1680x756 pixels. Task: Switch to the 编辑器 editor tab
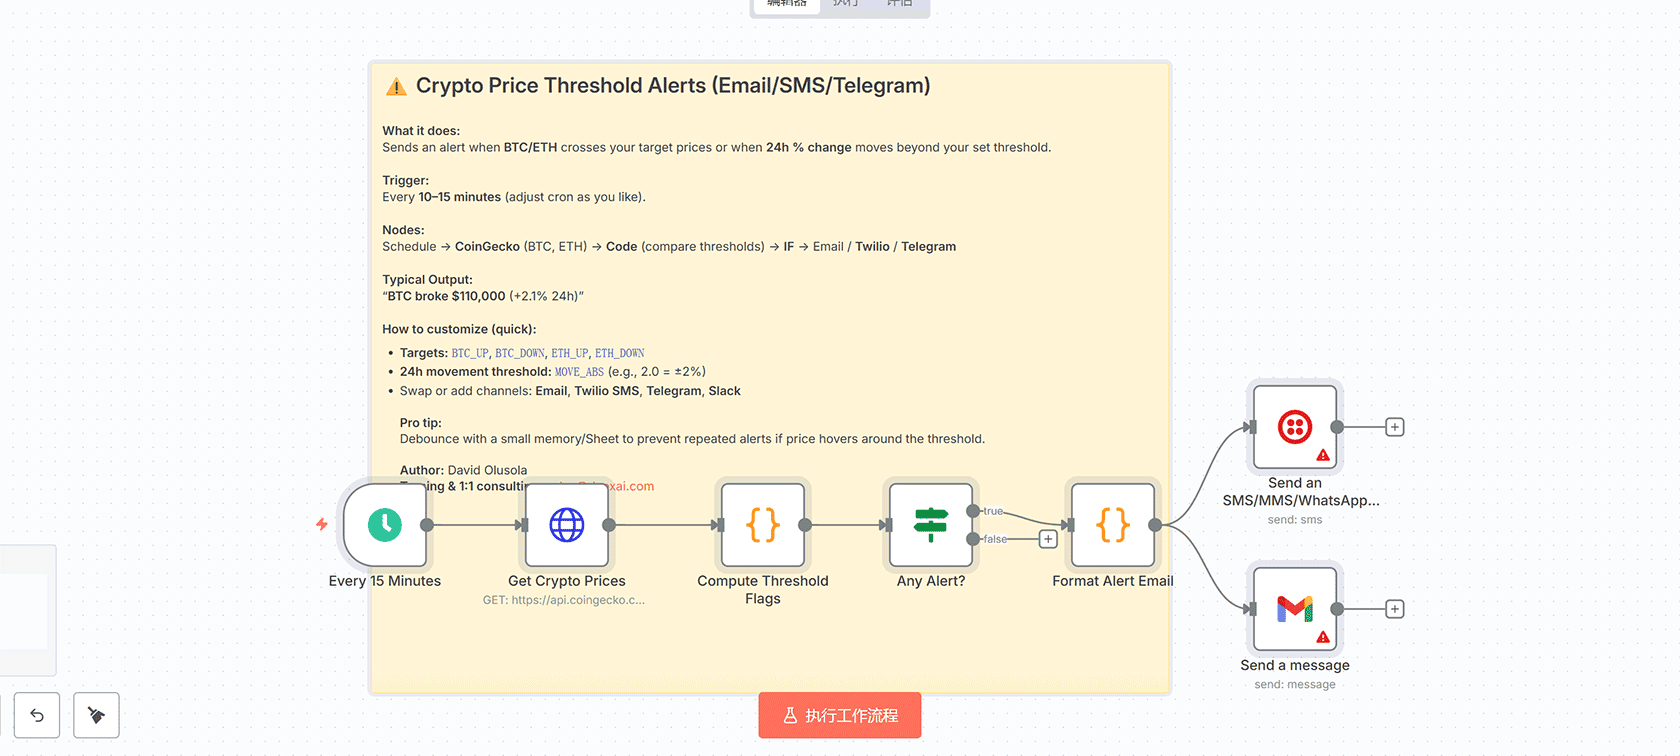coord(787,4)
